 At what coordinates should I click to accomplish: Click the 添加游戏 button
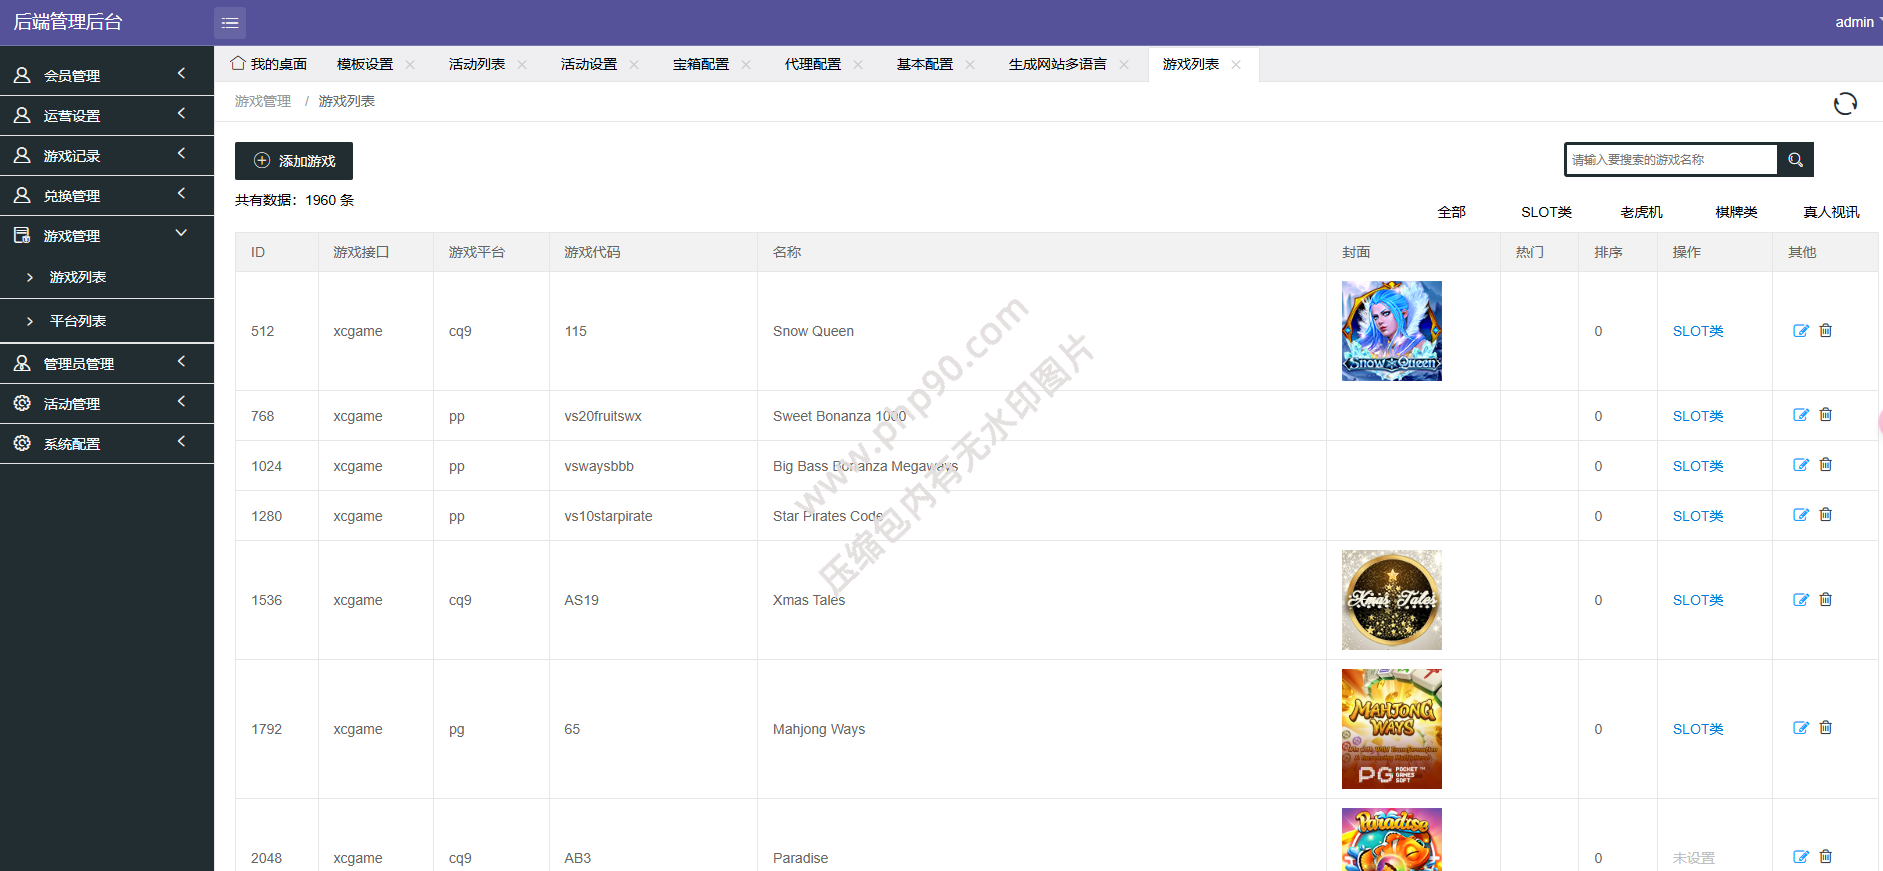click(x=294, y=161)
